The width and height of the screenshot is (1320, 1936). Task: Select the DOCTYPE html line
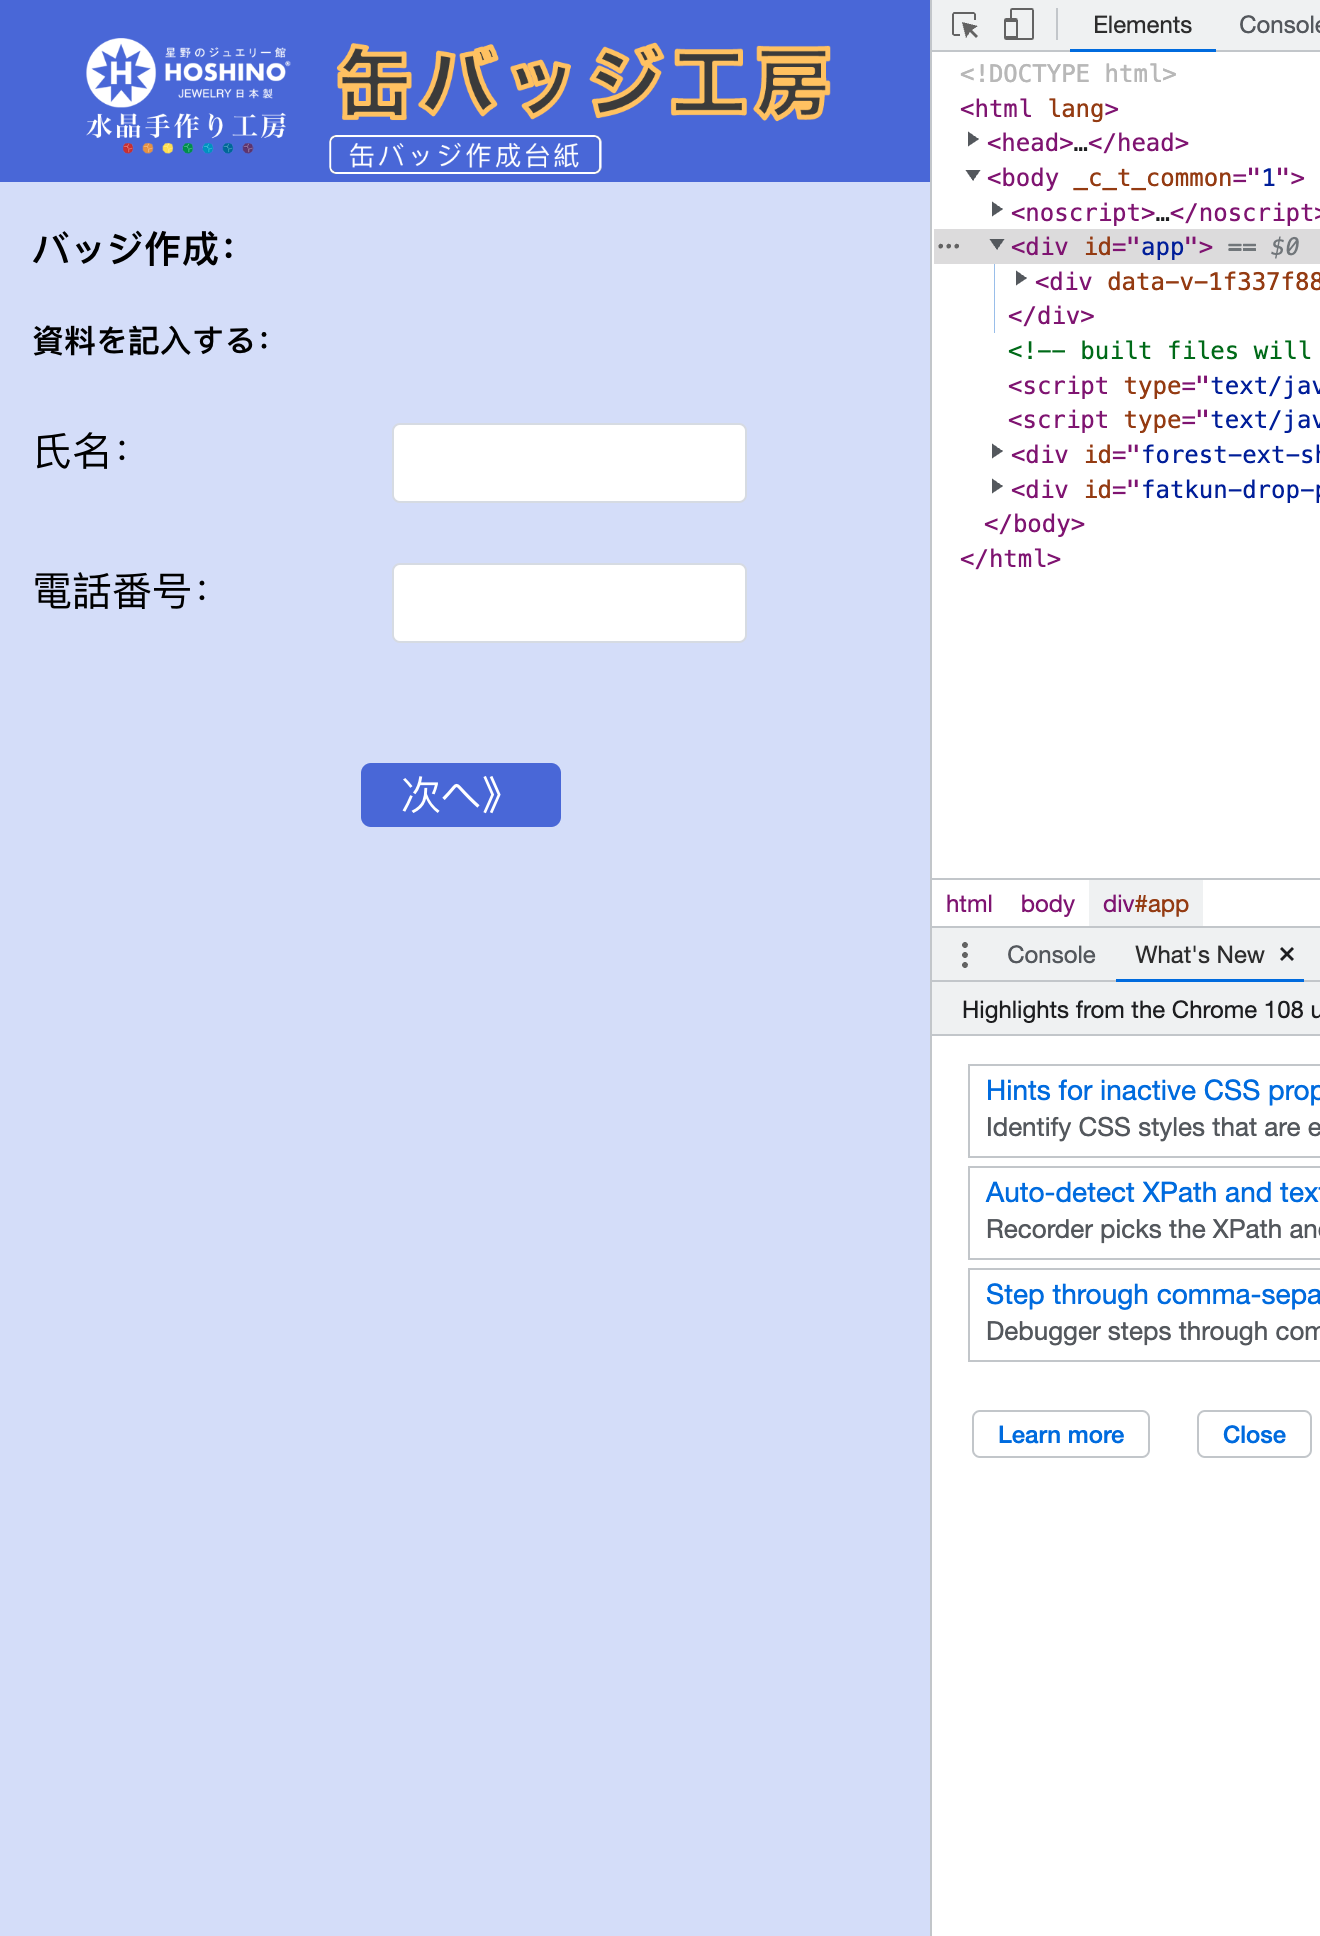pyautogui.click(x=1068, y=73)
